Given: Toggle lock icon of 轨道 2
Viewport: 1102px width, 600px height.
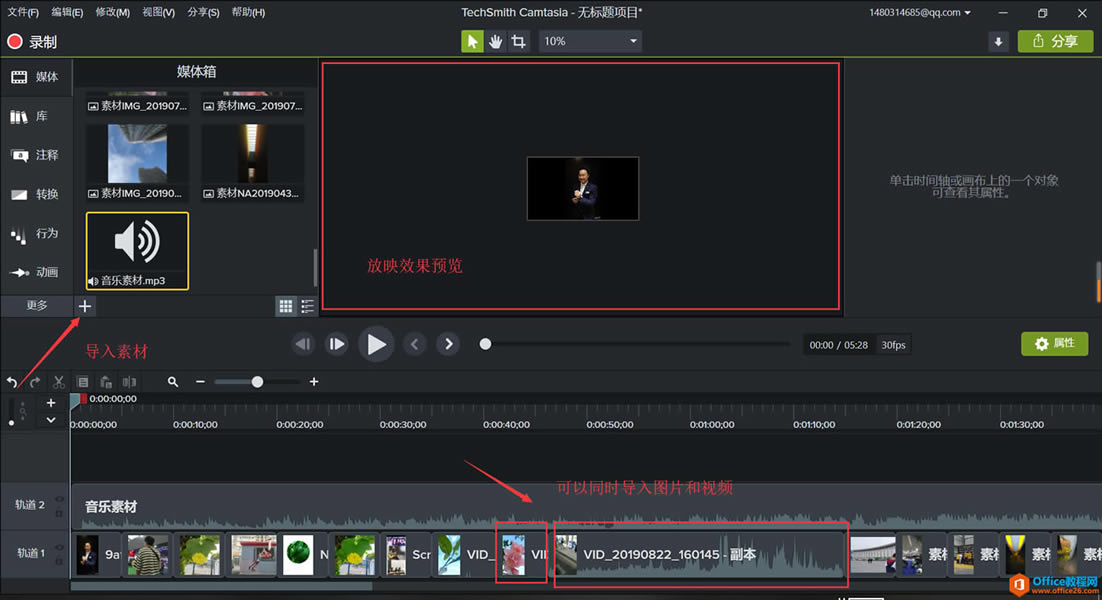Looking at the screenshot, I should pos(59,514).
